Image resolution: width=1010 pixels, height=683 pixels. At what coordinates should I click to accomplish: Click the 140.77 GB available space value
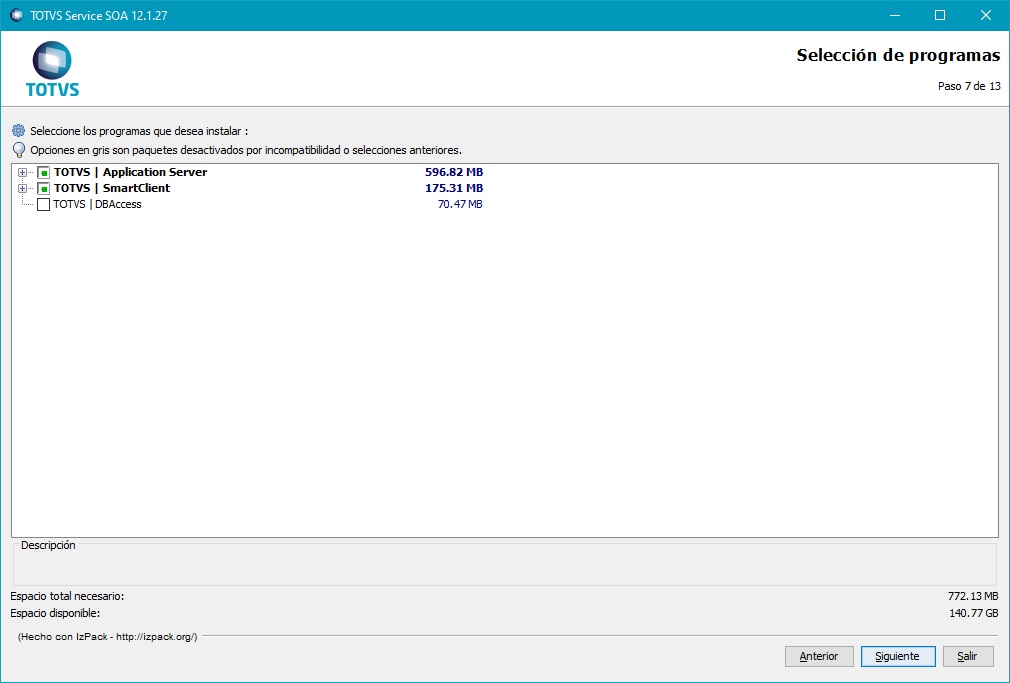click(x=974, y=613)
